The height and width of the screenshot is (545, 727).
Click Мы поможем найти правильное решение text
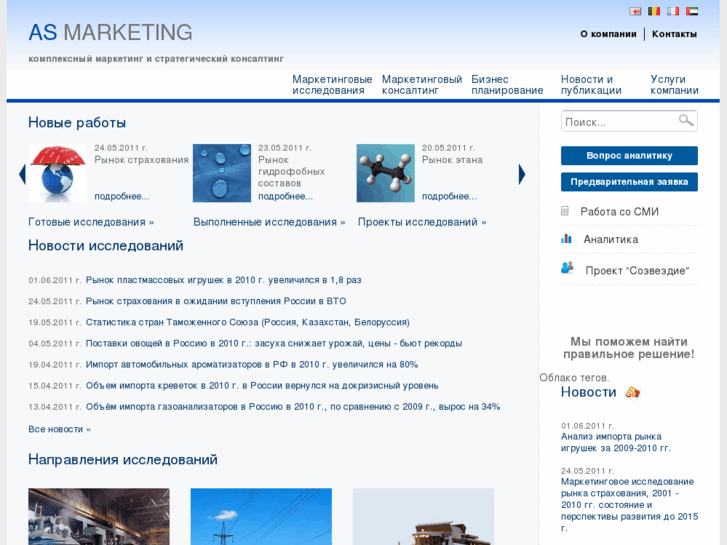pos(629,348)
